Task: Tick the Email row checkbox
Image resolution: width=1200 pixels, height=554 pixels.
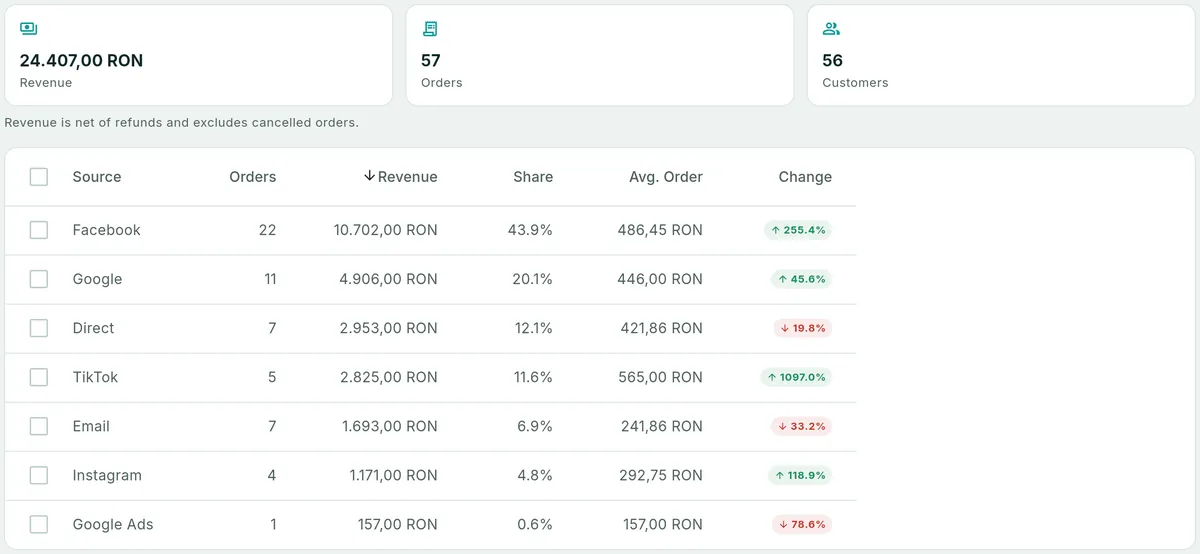Action: pyautogui.click(x=39, y=426)
